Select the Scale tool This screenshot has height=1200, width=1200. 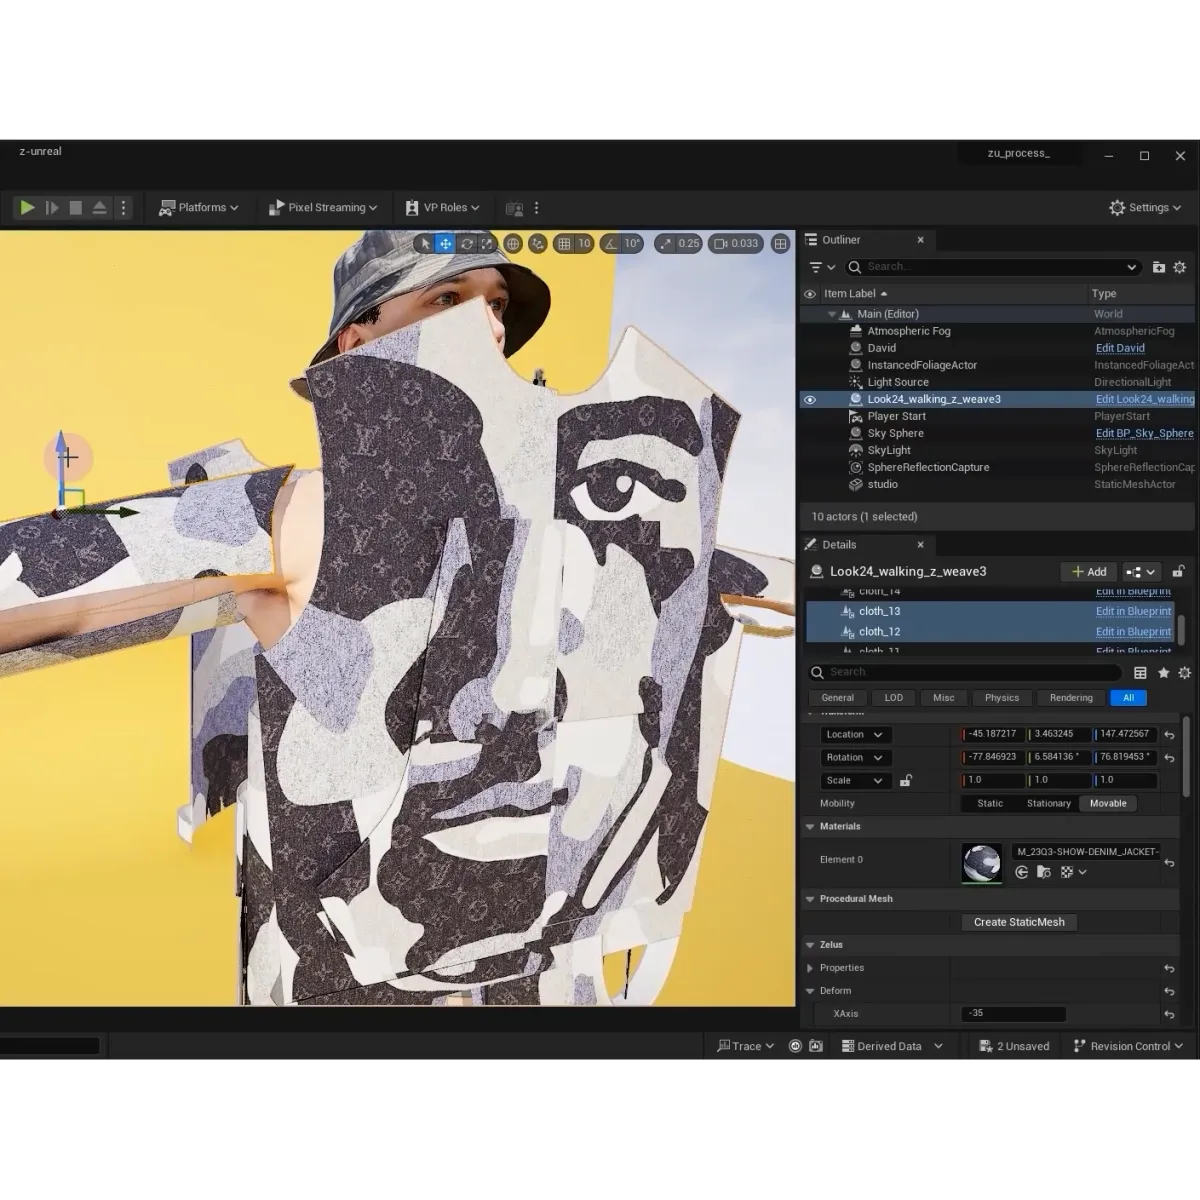coord(487,243)
